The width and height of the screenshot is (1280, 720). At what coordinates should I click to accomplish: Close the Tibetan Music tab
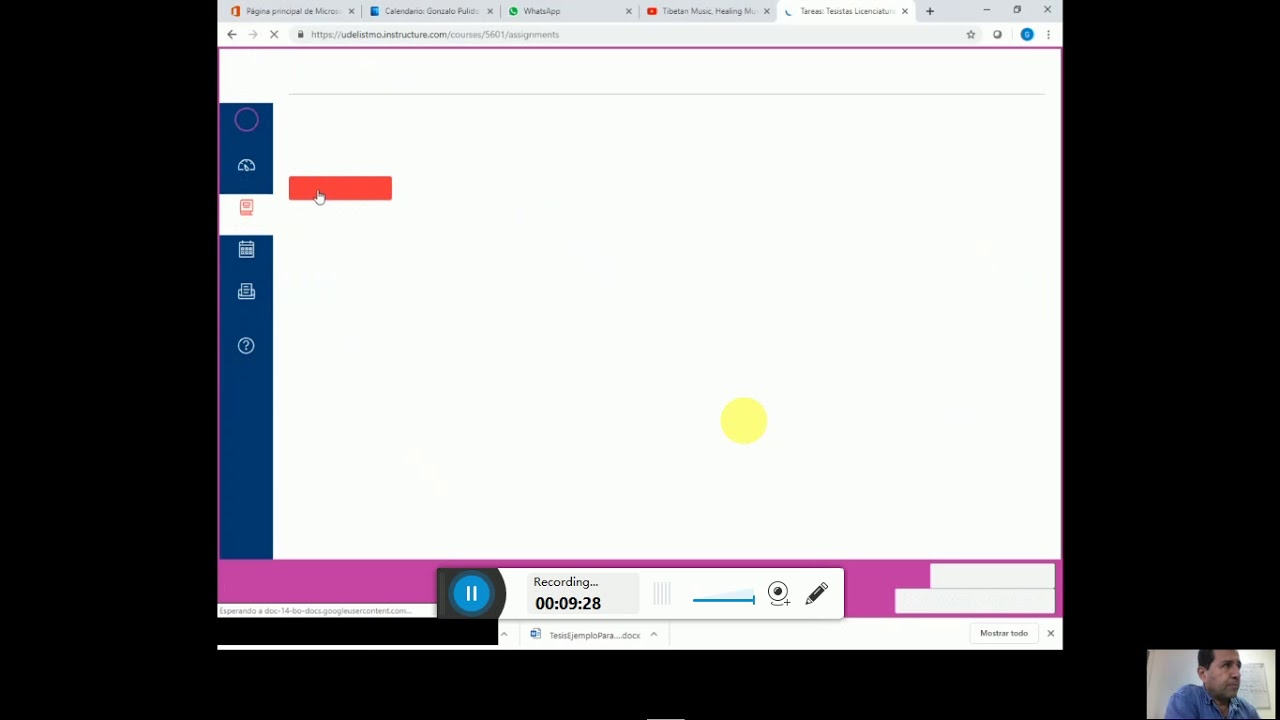(x=767, y=11)
